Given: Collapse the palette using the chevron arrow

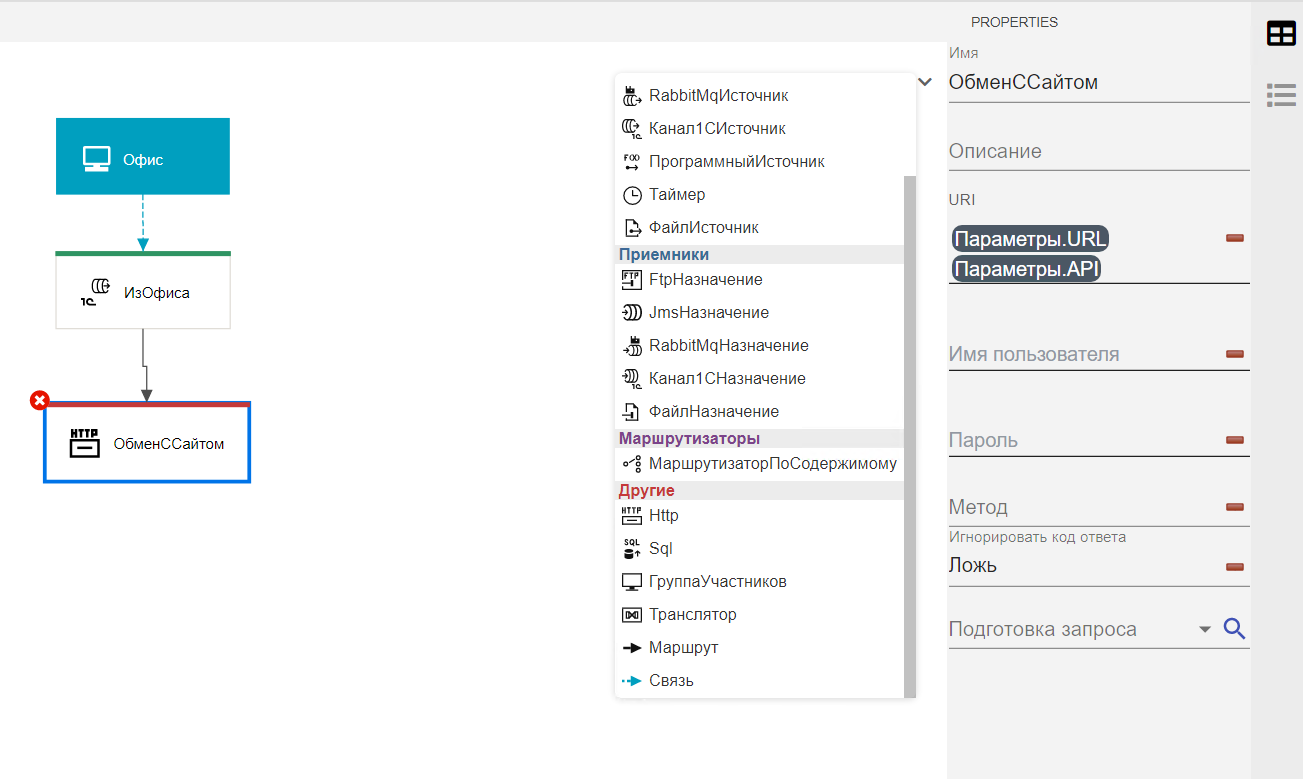Looking at the screenshot, I should click(x=925, y=82).
